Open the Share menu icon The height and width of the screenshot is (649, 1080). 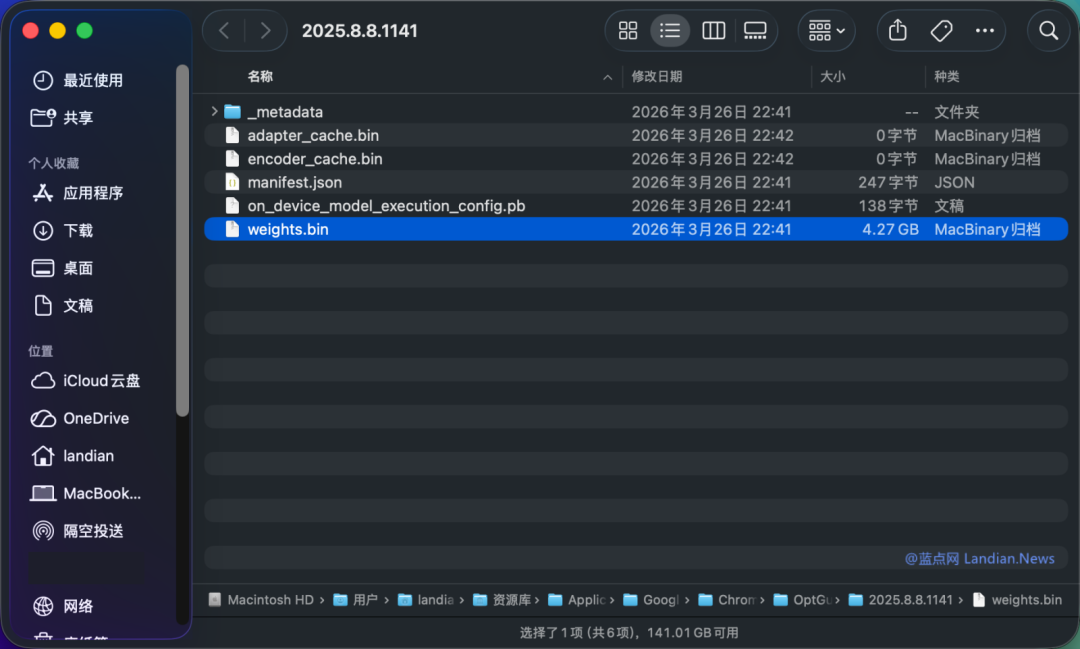click(x=896, y=30)
